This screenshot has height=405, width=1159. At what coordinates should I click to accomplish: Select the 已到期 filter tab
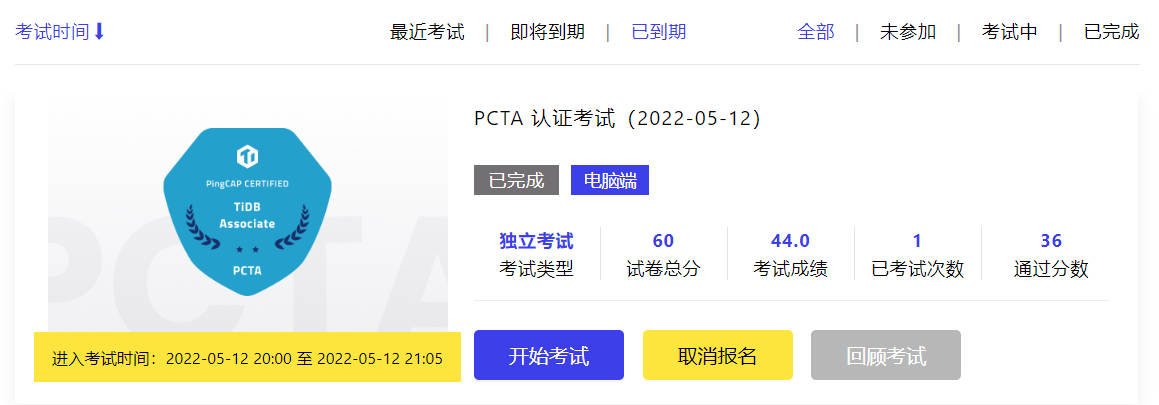[658, 32]
